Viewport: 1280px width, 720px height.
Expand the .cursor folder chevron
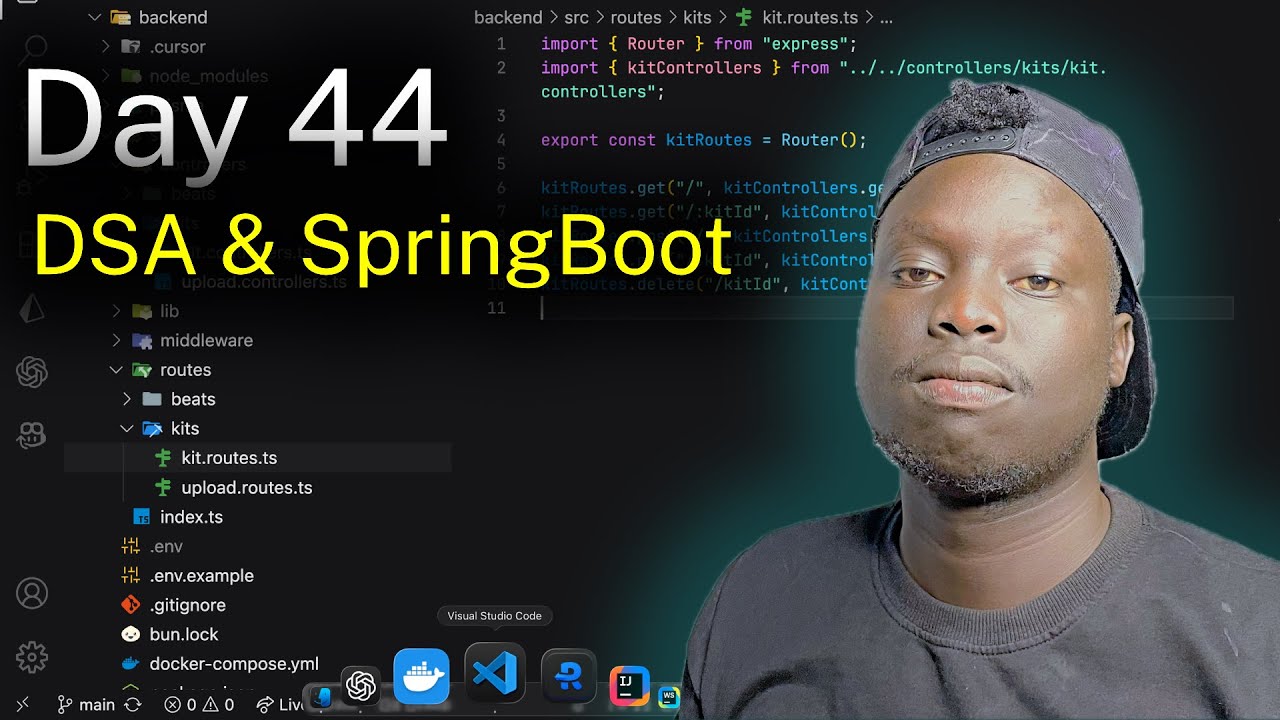[106, 47]
